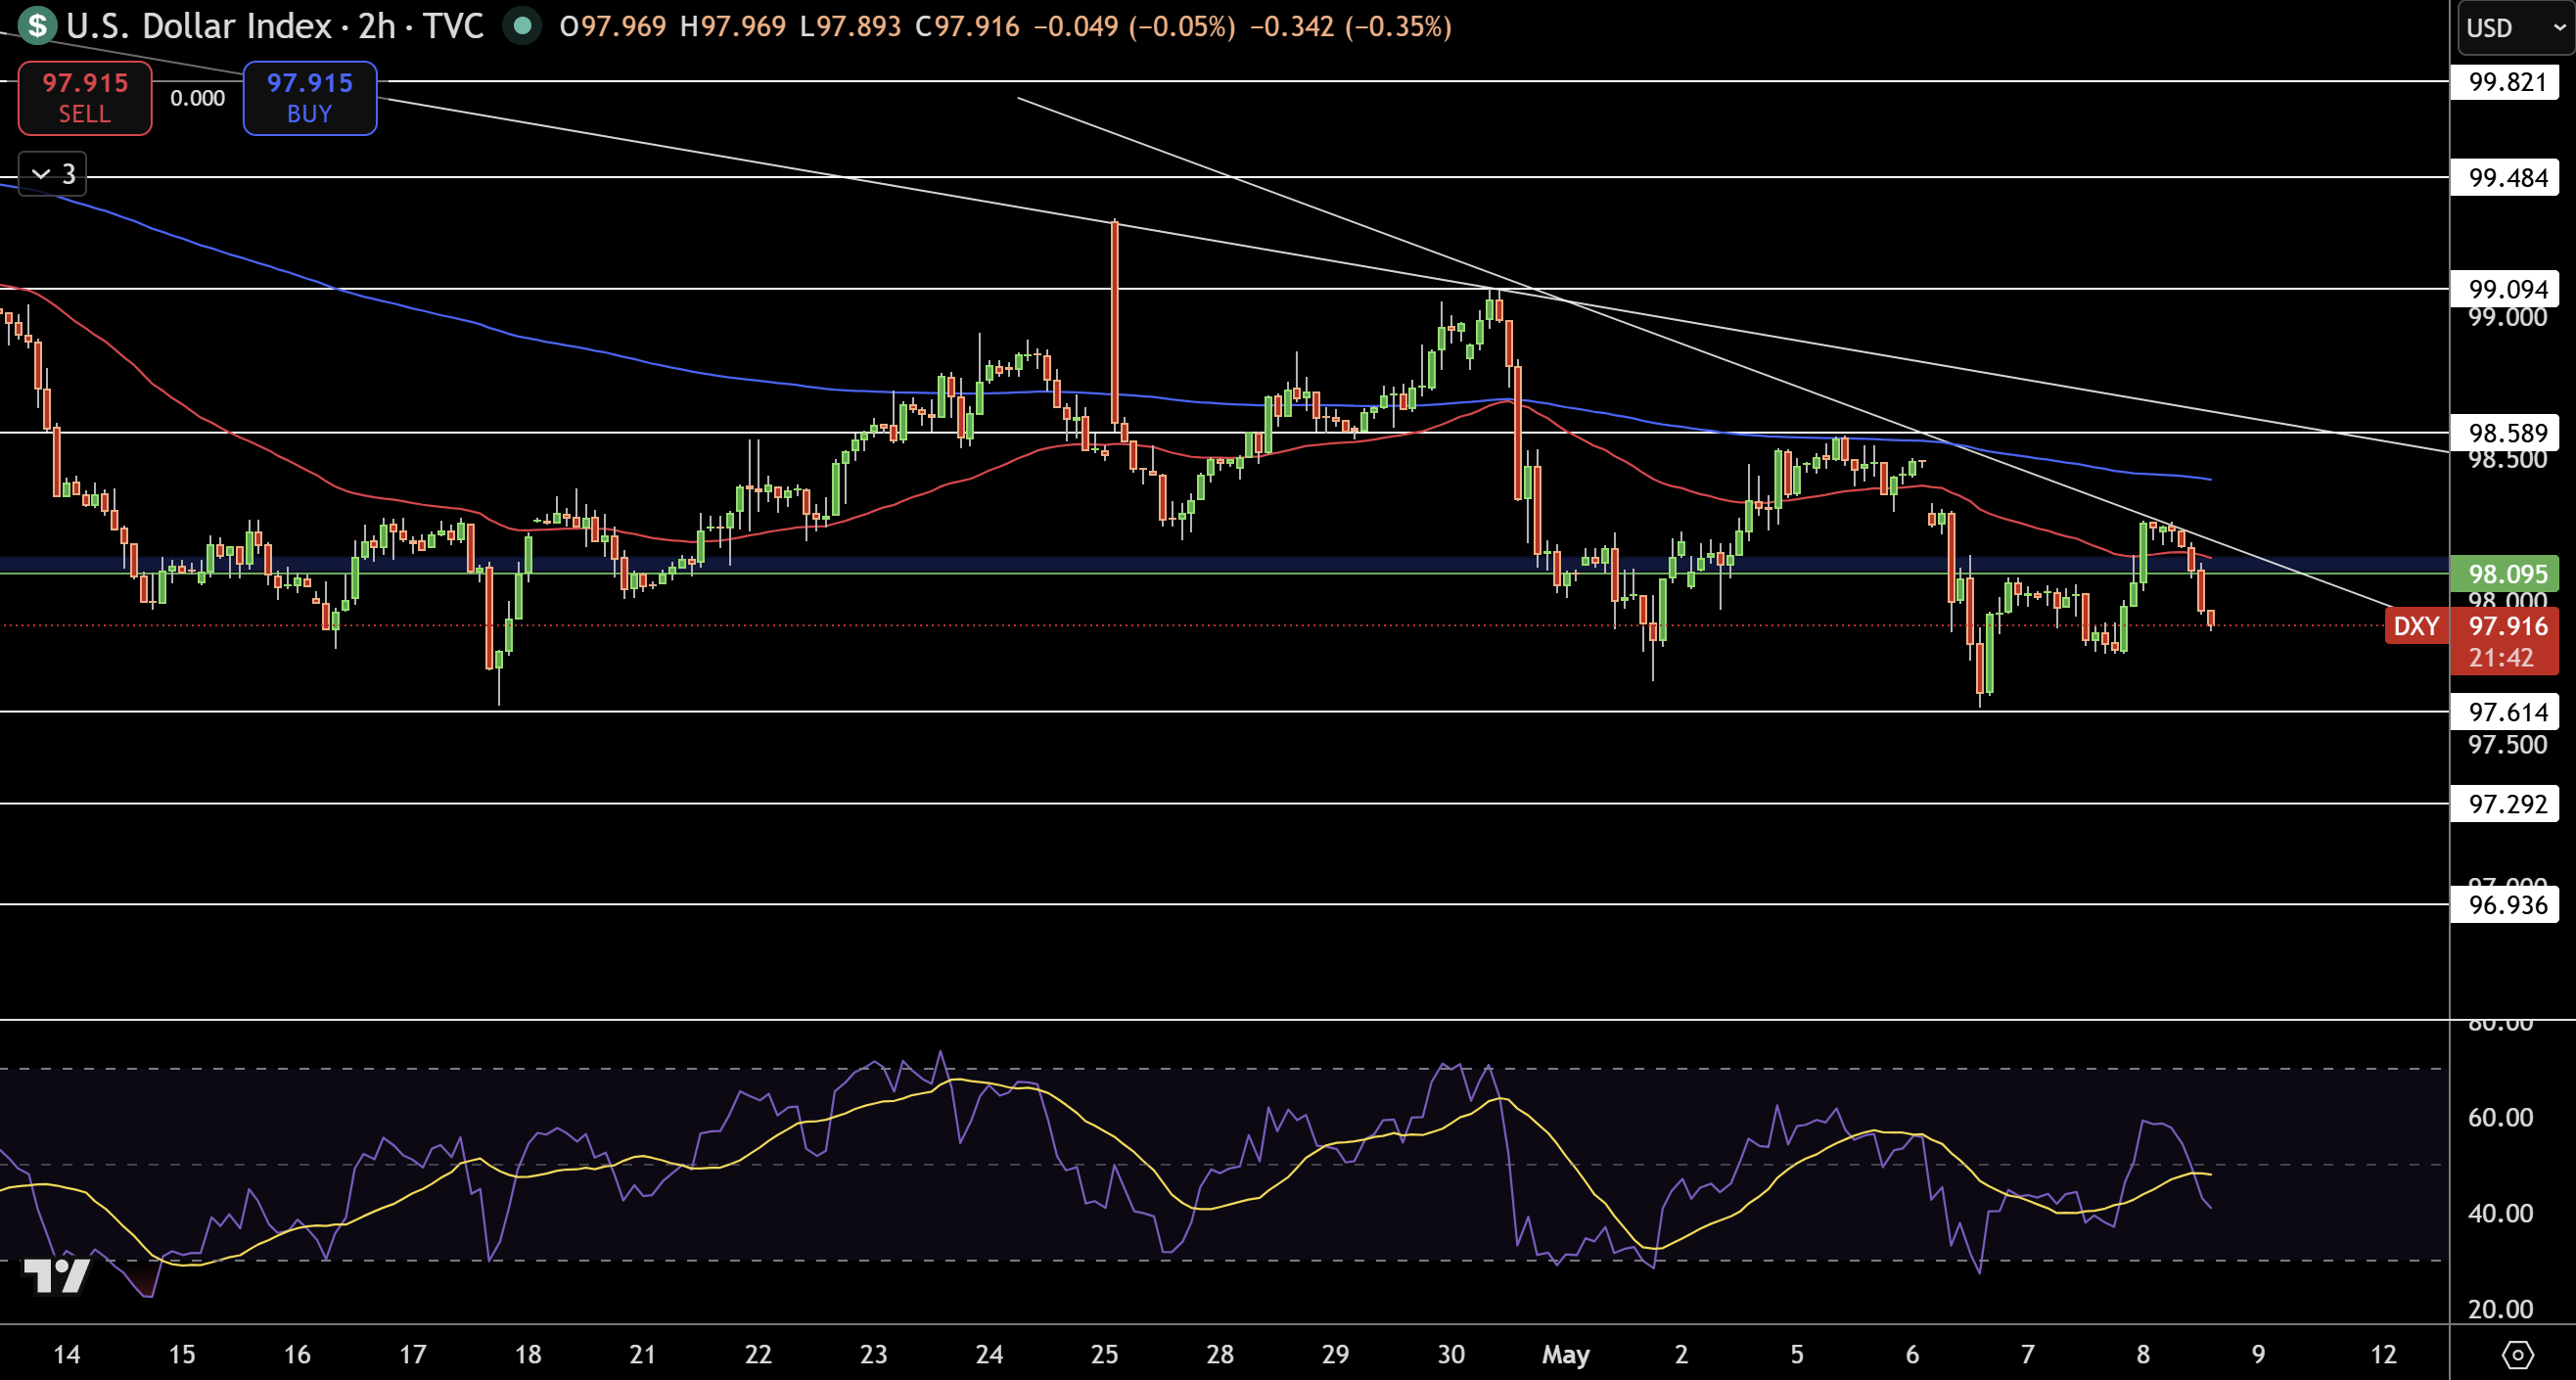Click date 8 on the time axis
The width and height of the screenshot is (2576, 1380).
[x=2142, y=1354]
